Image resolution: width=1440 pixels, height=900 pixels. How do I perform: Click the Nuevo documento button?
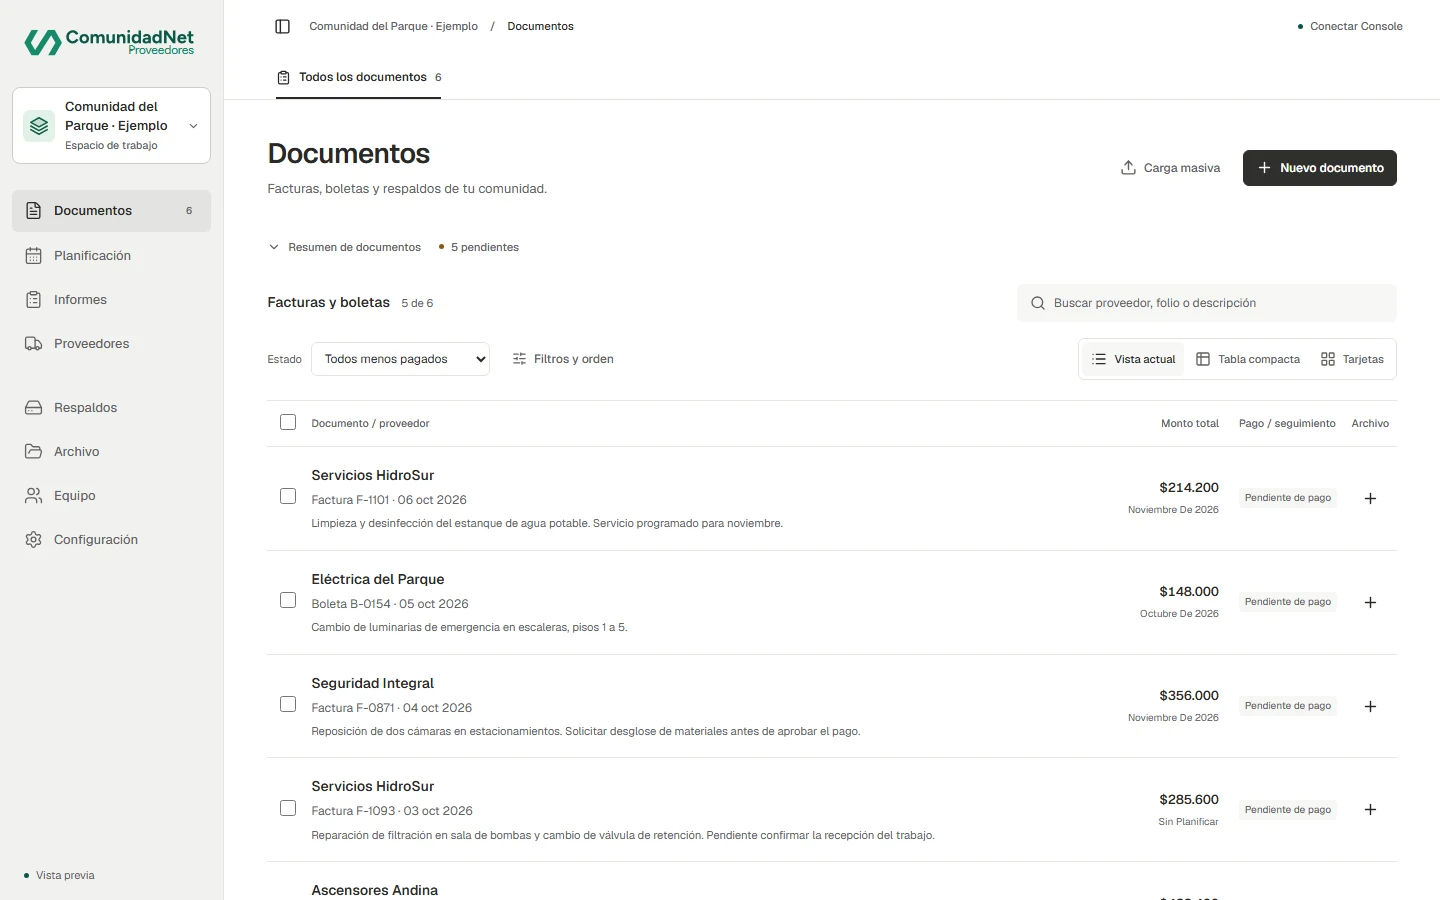(1320, 168)
